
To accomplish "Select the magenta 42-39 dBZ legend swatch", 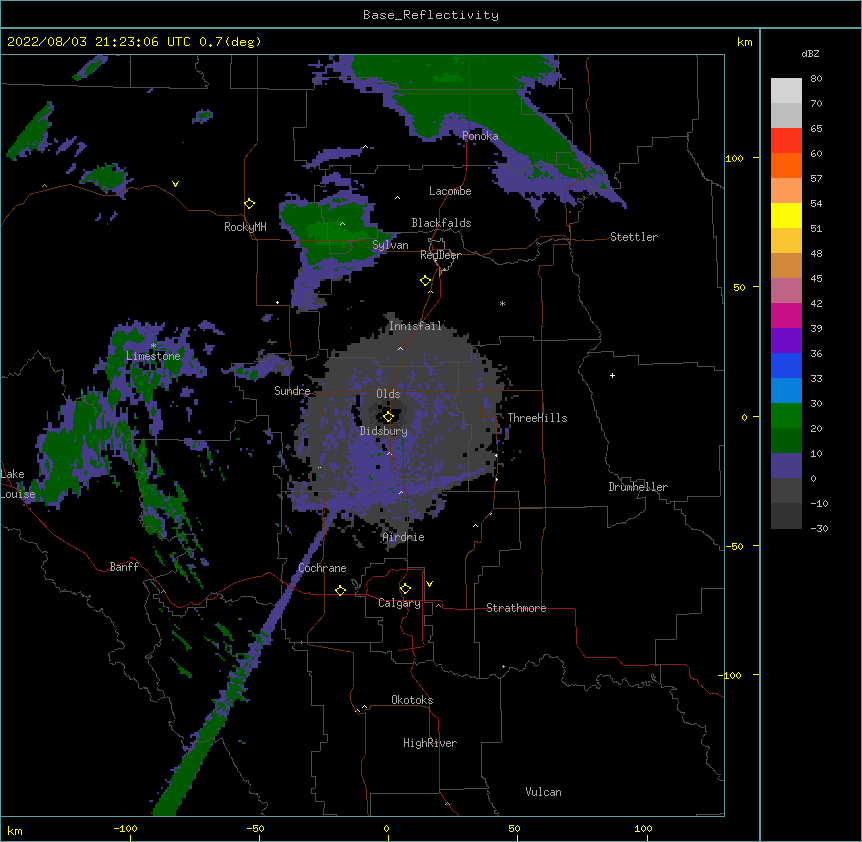I will pyautogui.click(x=786, y=315).
